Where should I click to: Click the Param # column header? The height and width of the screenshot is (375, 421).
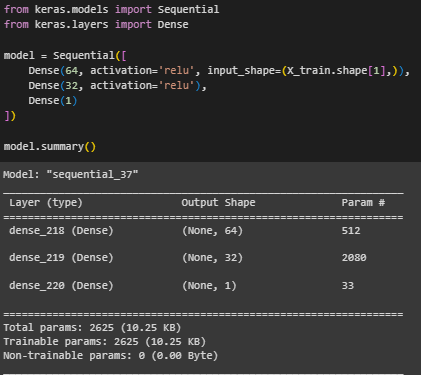(363, 203)
